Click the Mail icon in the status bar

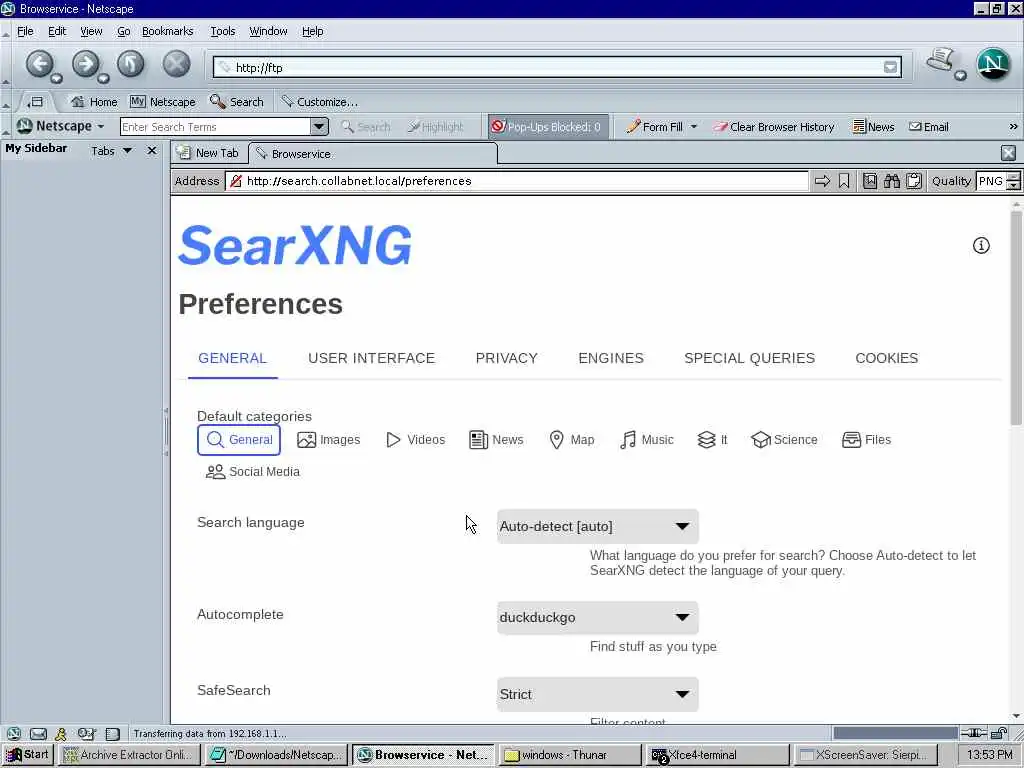click(x=39, y=734)
